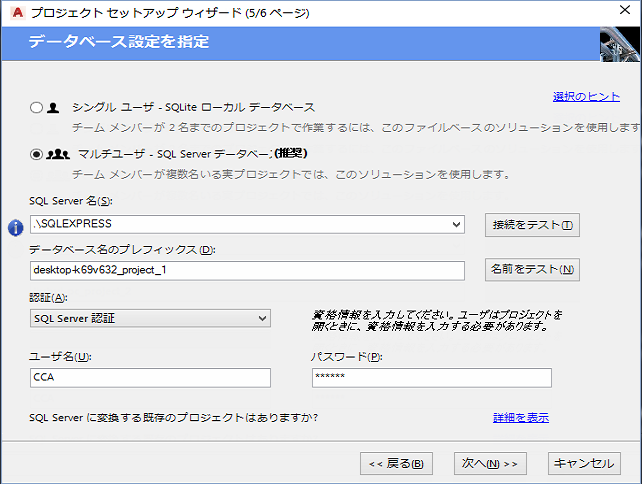The height and width of the screenshot is (484, 642).
Task: Click the 接続をテスト button
Action: 532,225
